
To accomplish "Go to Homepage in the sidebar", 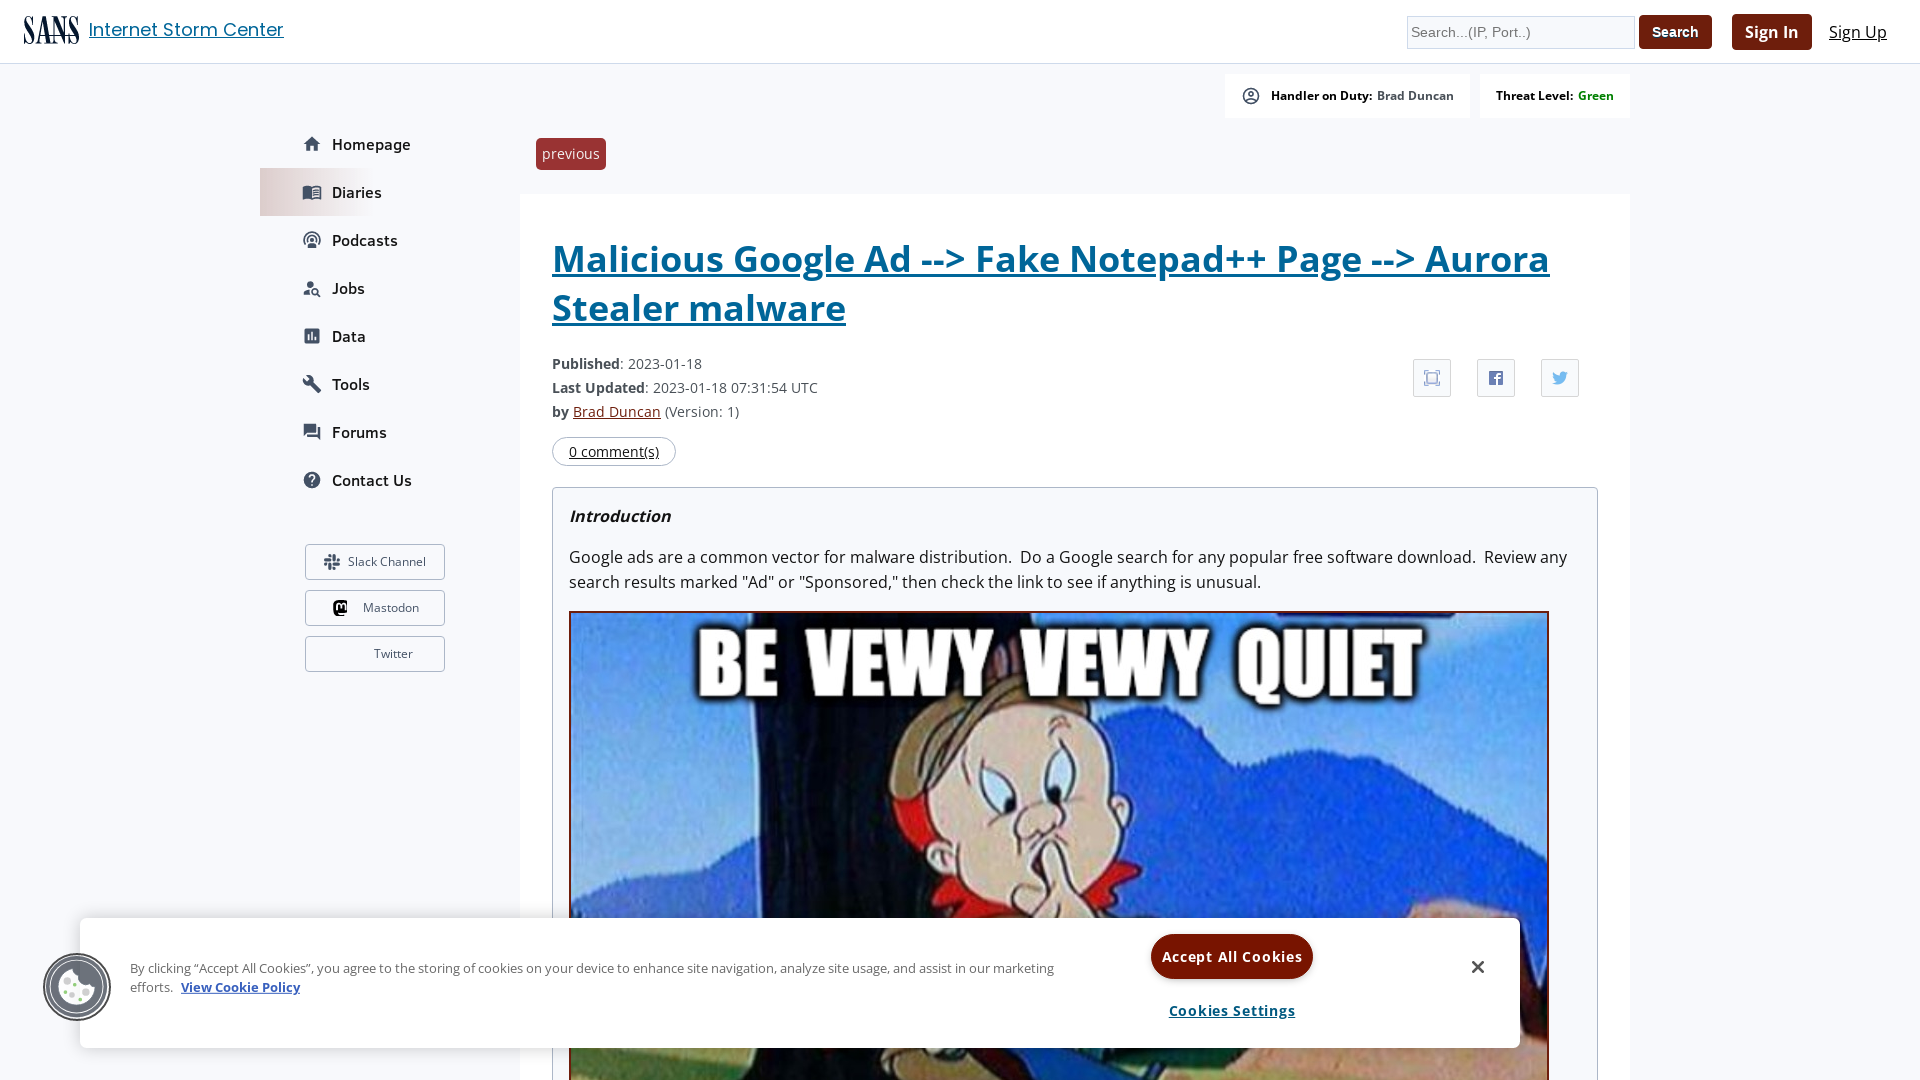I will pyautogui.click(x=371, y=144).
